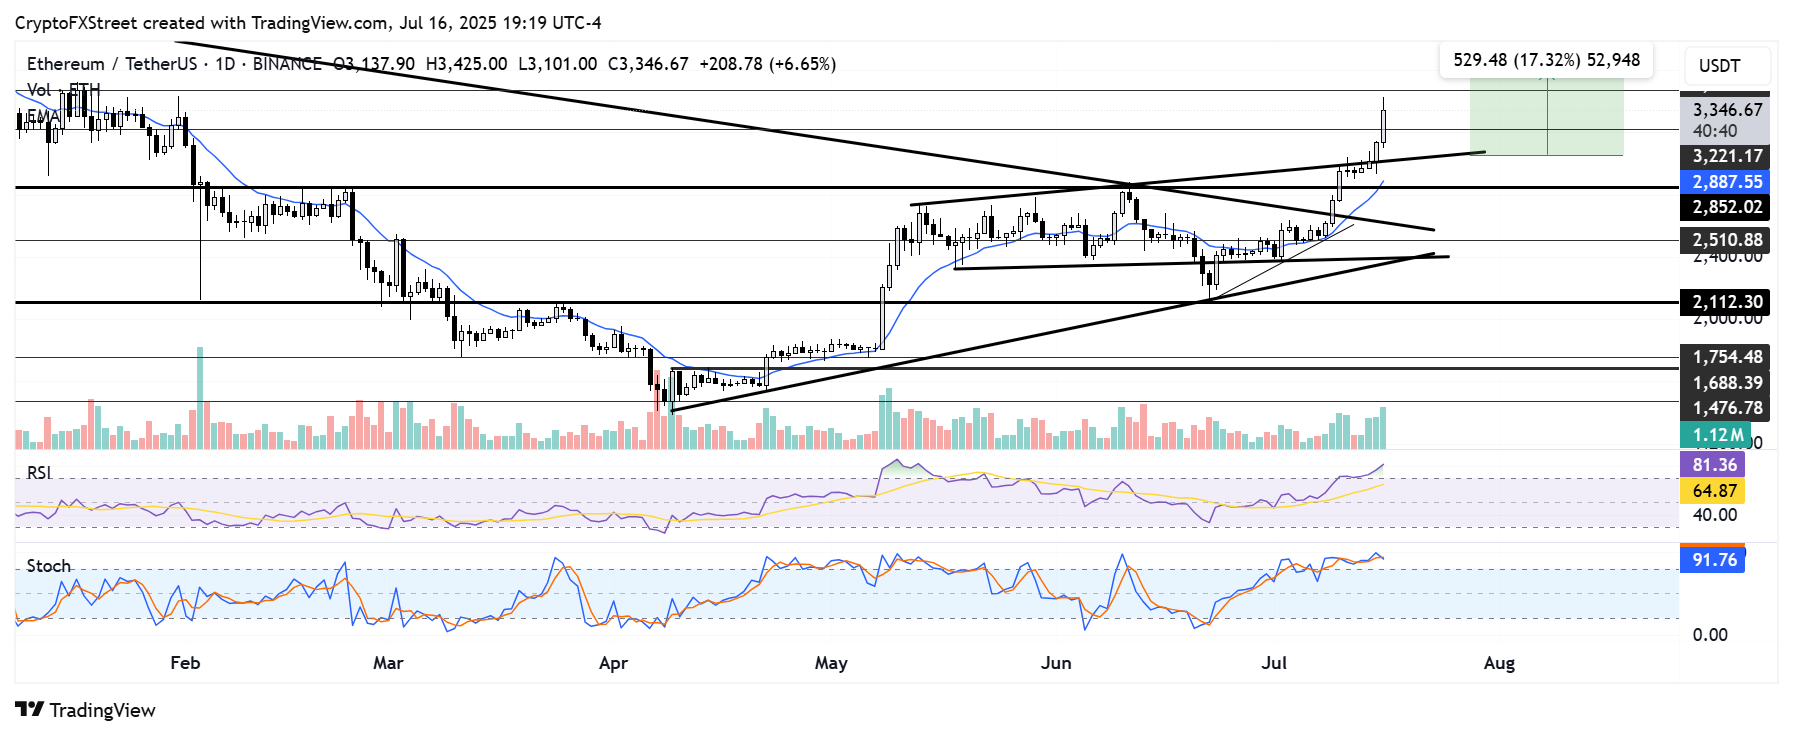Select the 3,221.17 trendline price label

pyautogui.click(x=1727, y=156)
